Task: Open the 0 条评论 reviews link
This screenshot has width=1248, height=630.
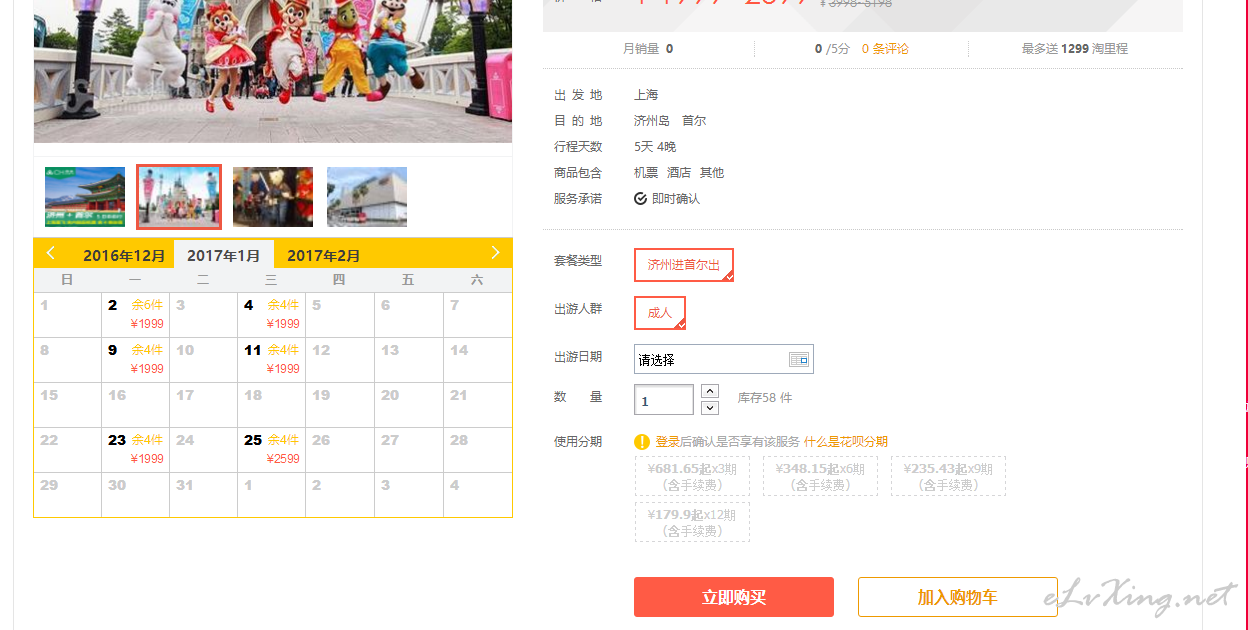Action: click(x=885, y=48)
